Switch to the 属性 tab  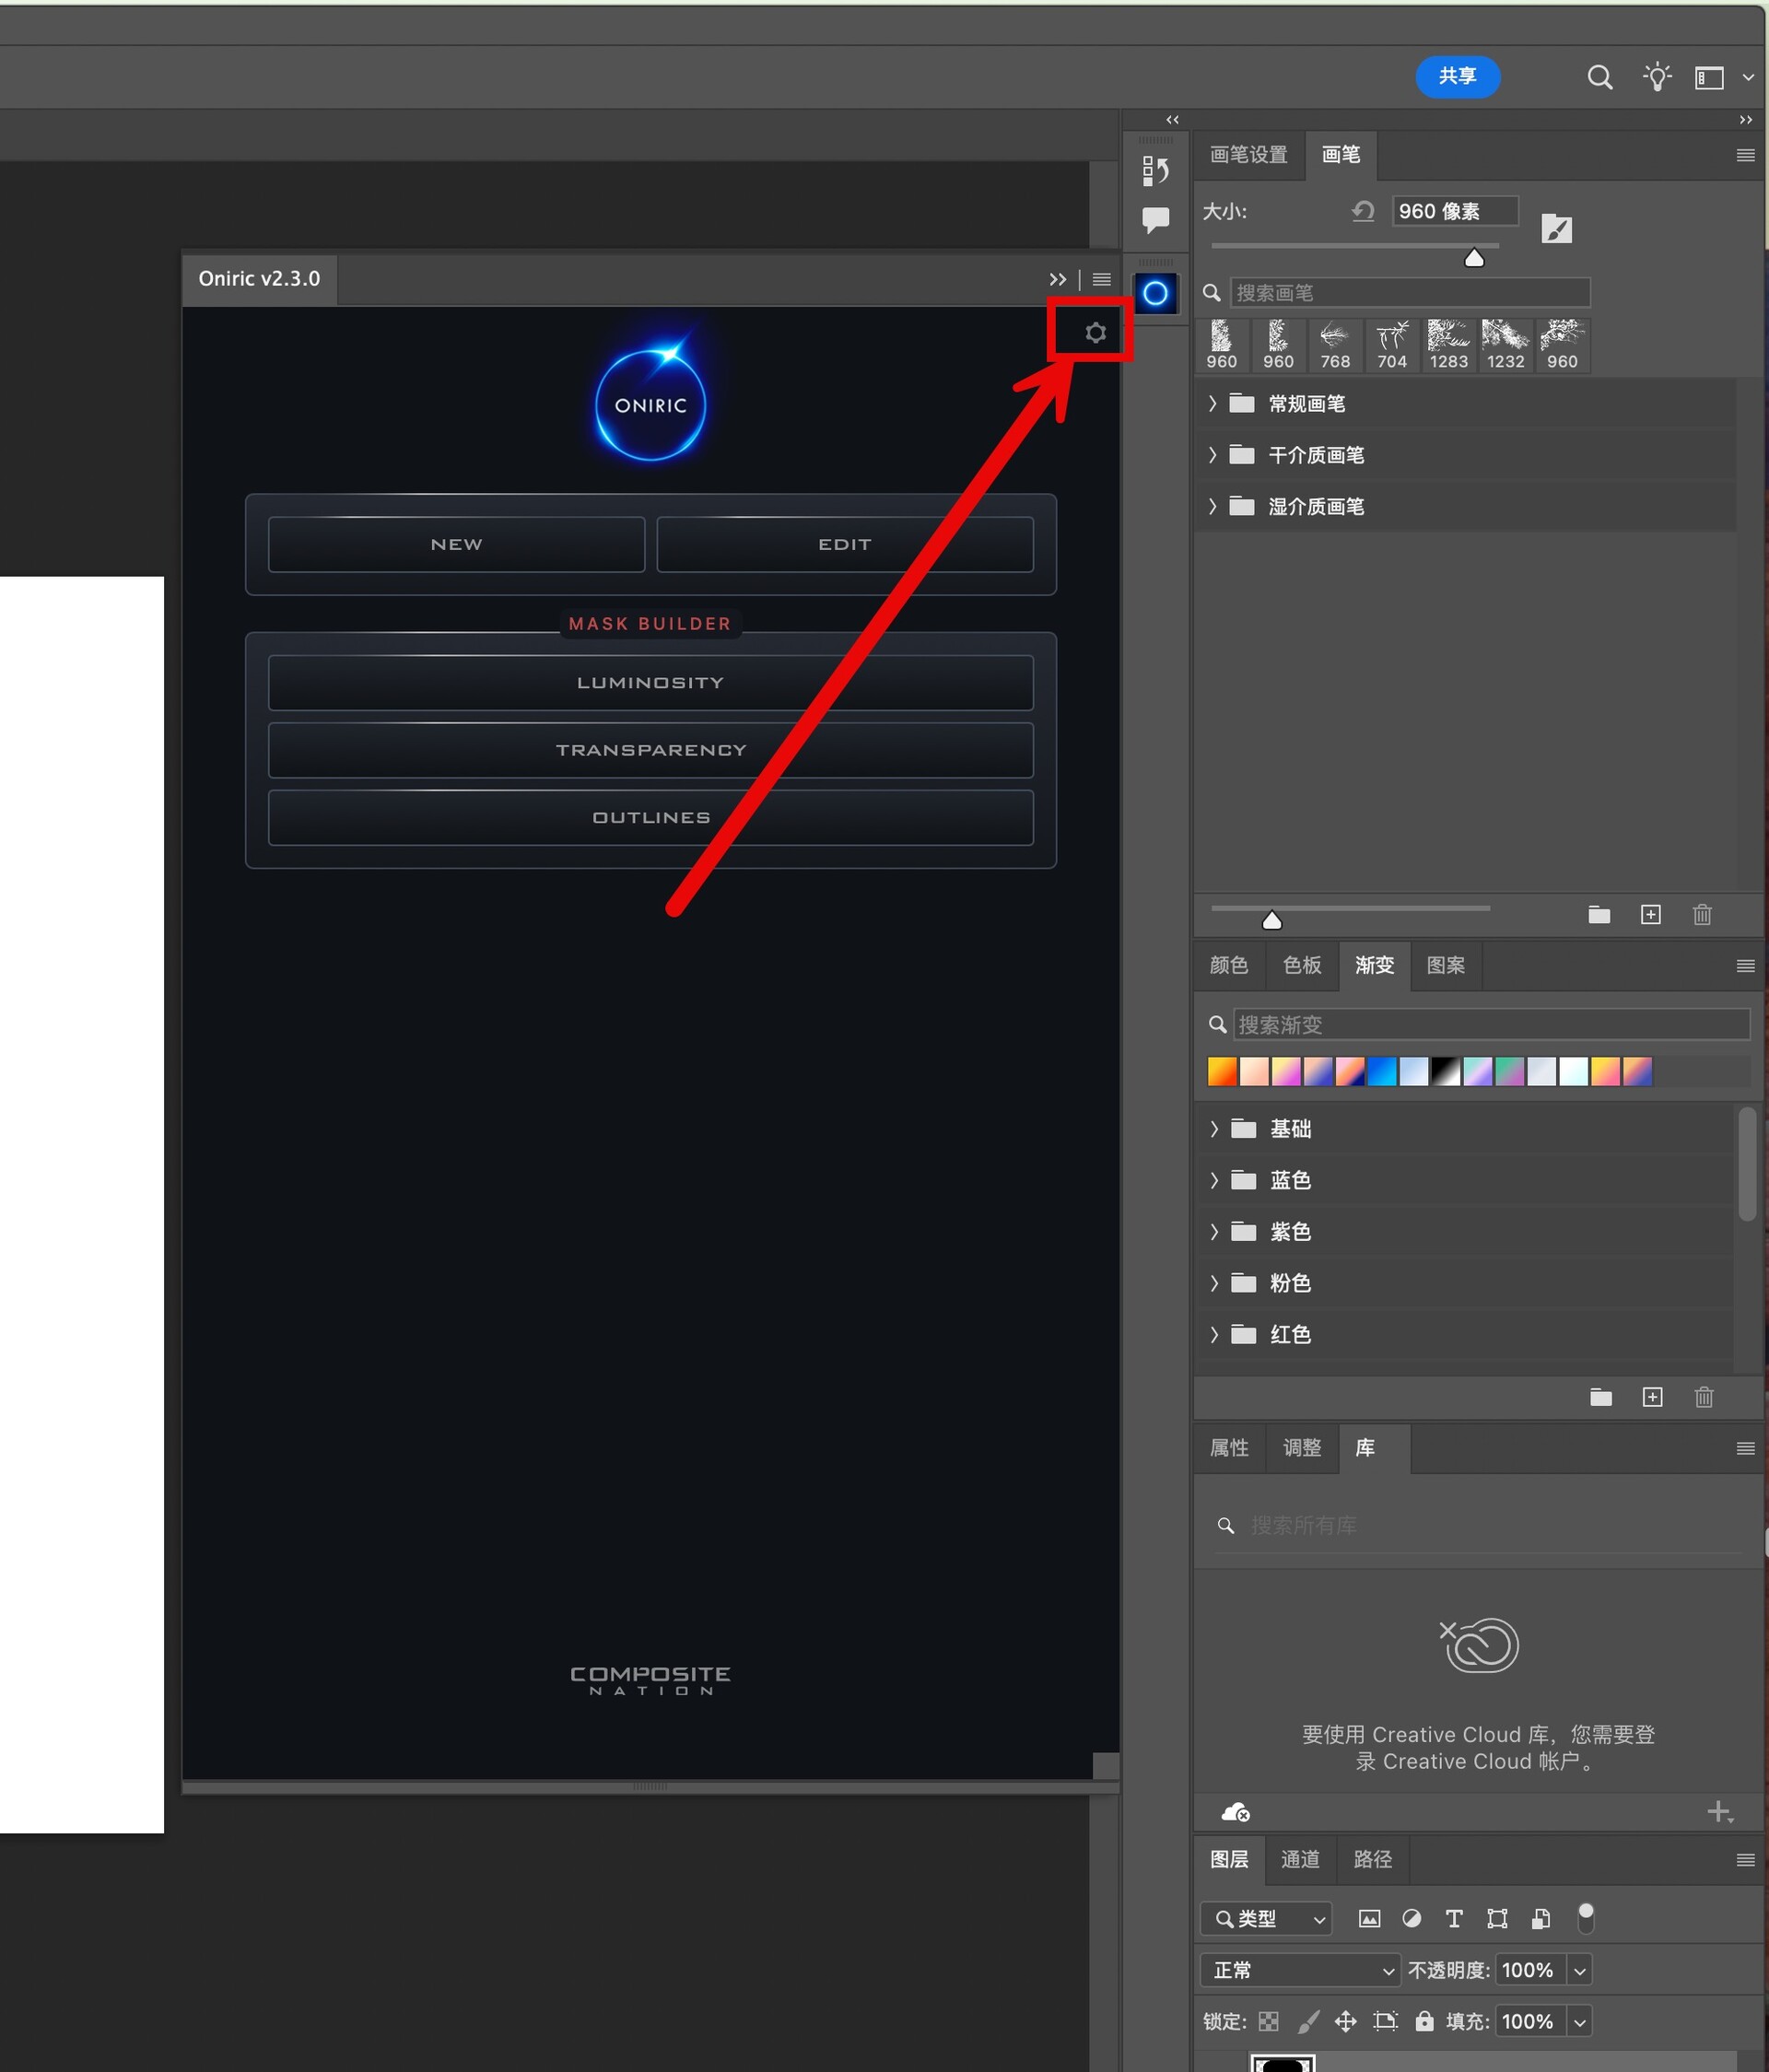click(x=1229, y=1448)
